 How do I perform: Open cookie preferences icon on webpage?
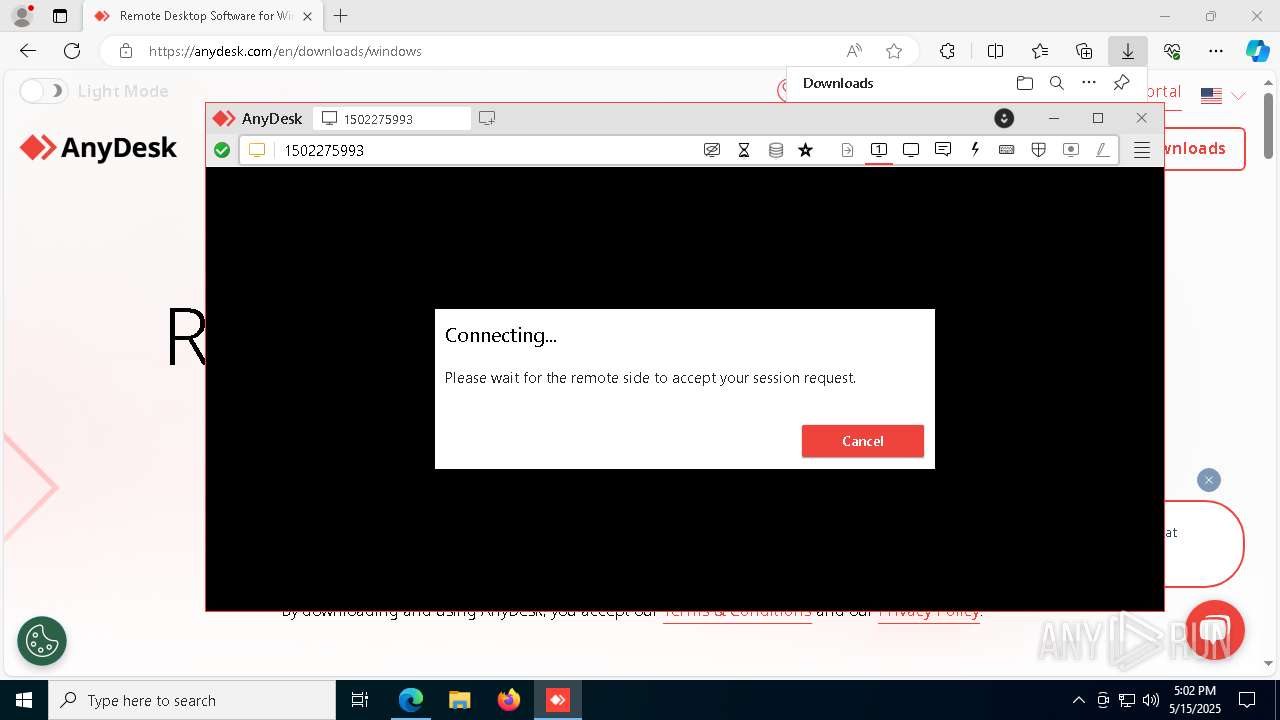(x=42, y=641)
